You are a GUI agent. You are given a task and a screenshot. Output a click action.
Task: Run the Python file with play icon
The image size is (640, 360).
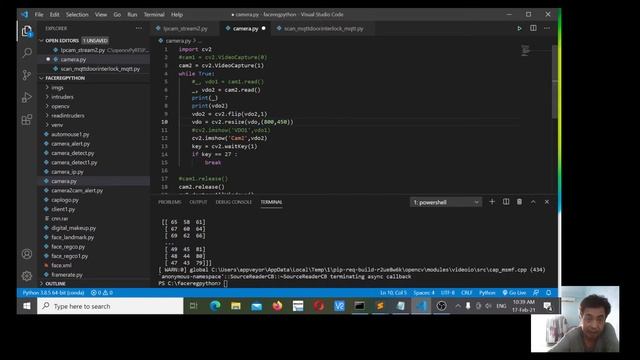(x=519, y=28)
